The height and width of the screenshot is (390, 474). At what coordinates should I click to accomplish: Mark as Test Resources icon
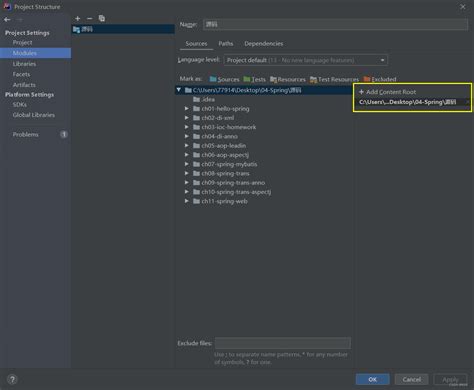click(313, 79)
